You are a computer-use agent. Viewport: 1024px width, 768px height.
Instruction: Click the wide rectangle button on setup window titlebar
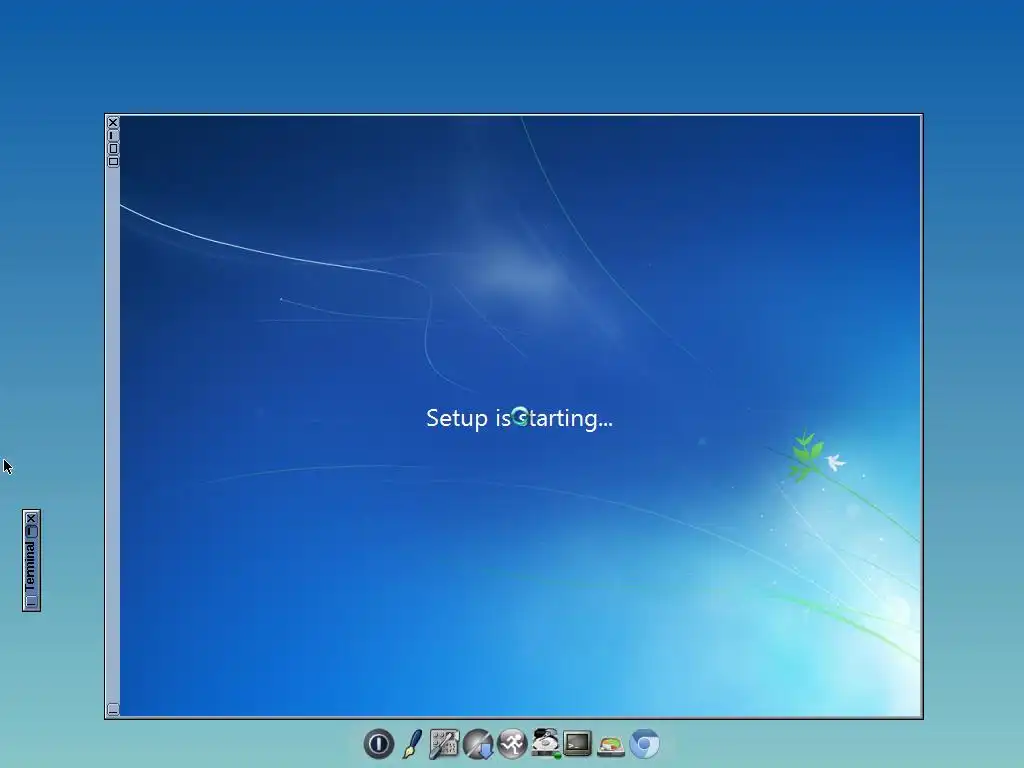[113, 161]
